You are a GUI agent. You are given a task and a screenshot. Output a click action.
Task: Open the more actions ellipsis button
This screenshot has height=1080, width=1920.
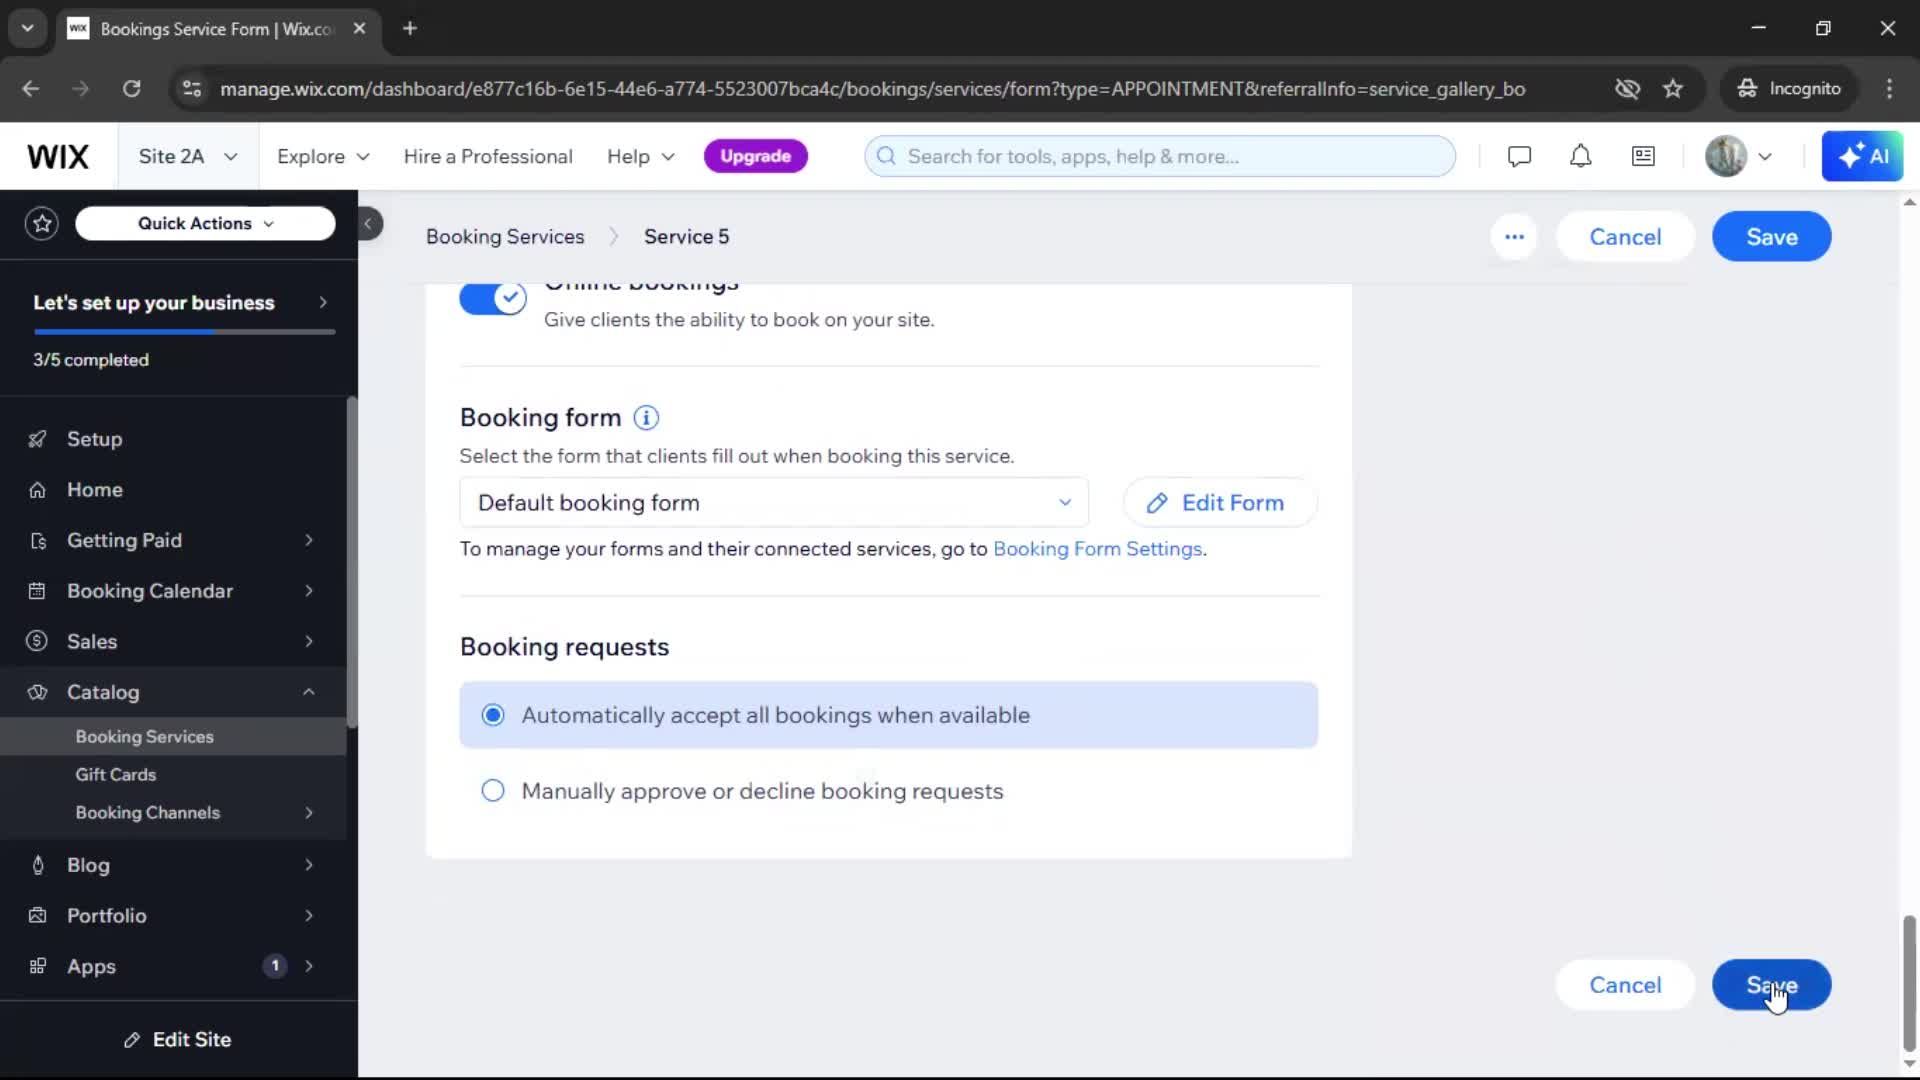click(x=1514, y=237)
